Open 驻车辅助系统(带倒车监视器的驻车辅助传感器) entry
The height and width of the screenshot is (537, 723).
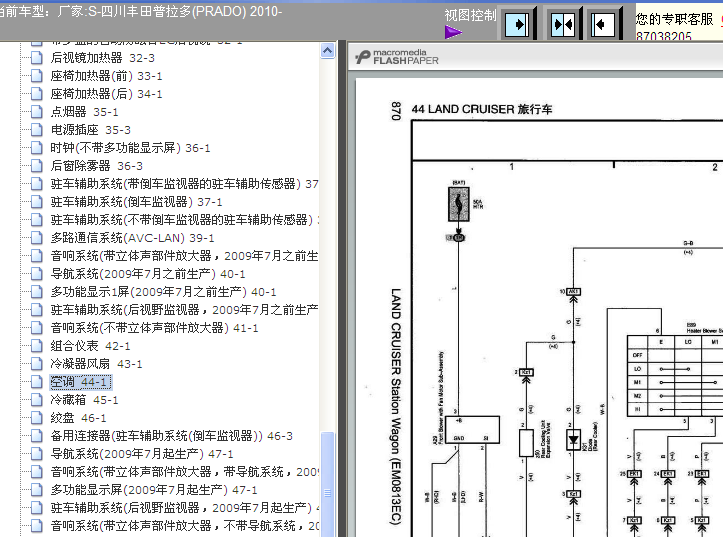tap(184, 184)
